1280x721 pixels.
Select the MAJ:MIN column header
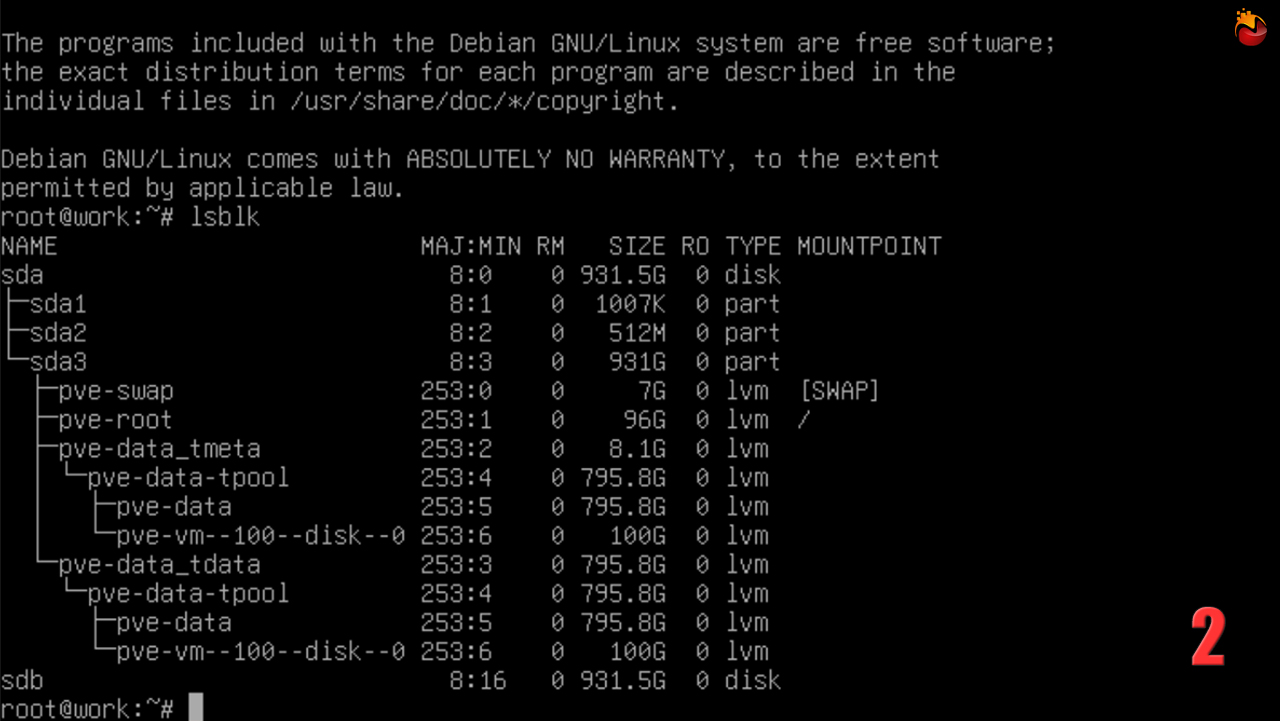coord(470,246)
